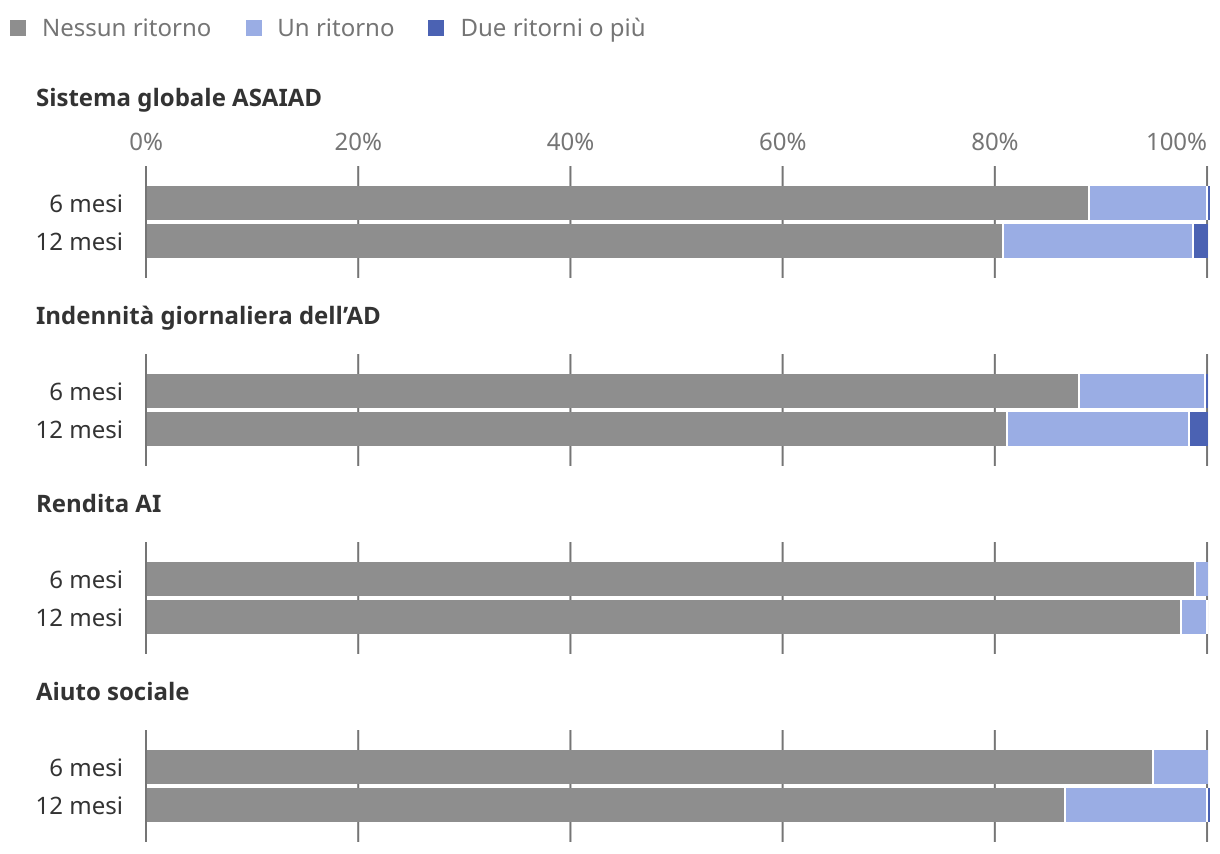Click the dark blue Due ritorni legend swatch

(435, 29)
